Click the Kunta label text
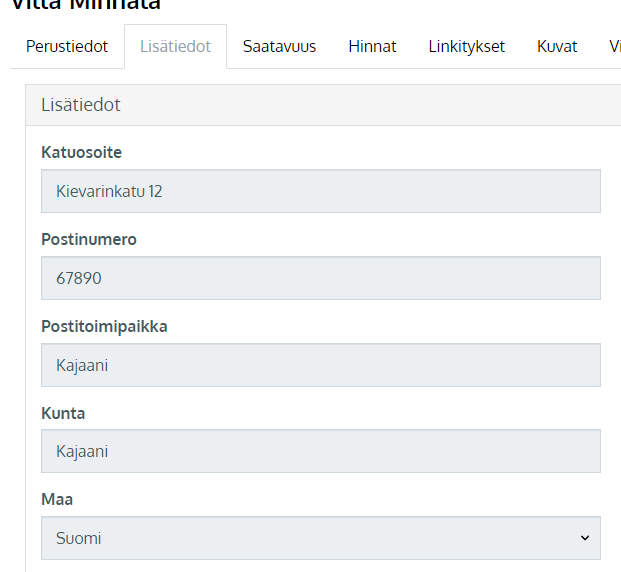The image size is (621, 572). pyautogui.click(x=63, y=413)
